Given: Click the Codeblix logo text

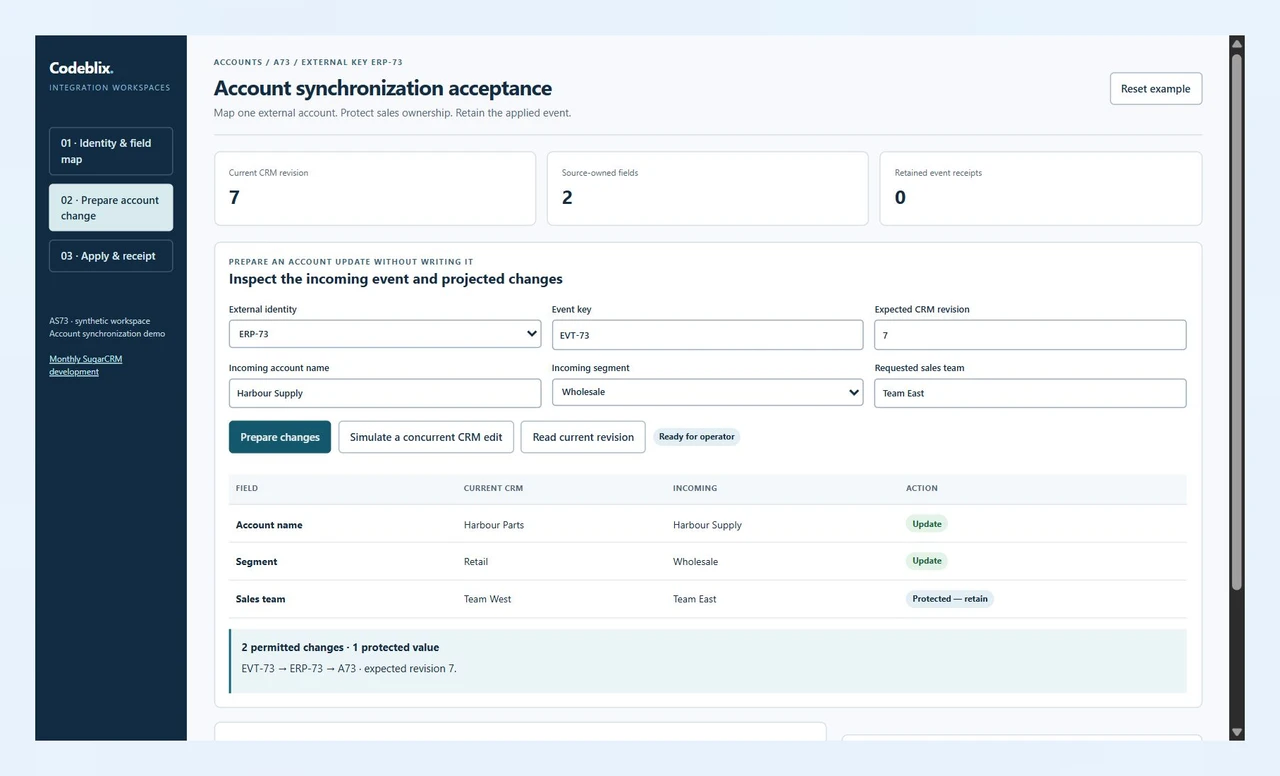Looking at the screenshot, I should tap(81, 68).
